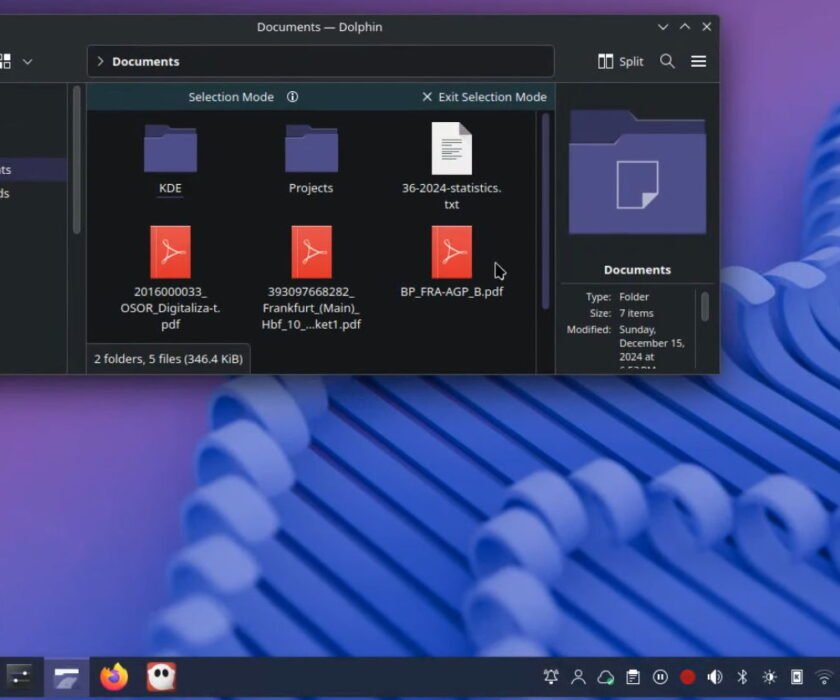Select the 36-2024-statistics.txt file icon
Viewport: 840px width, 700px height.
[452, 148]
